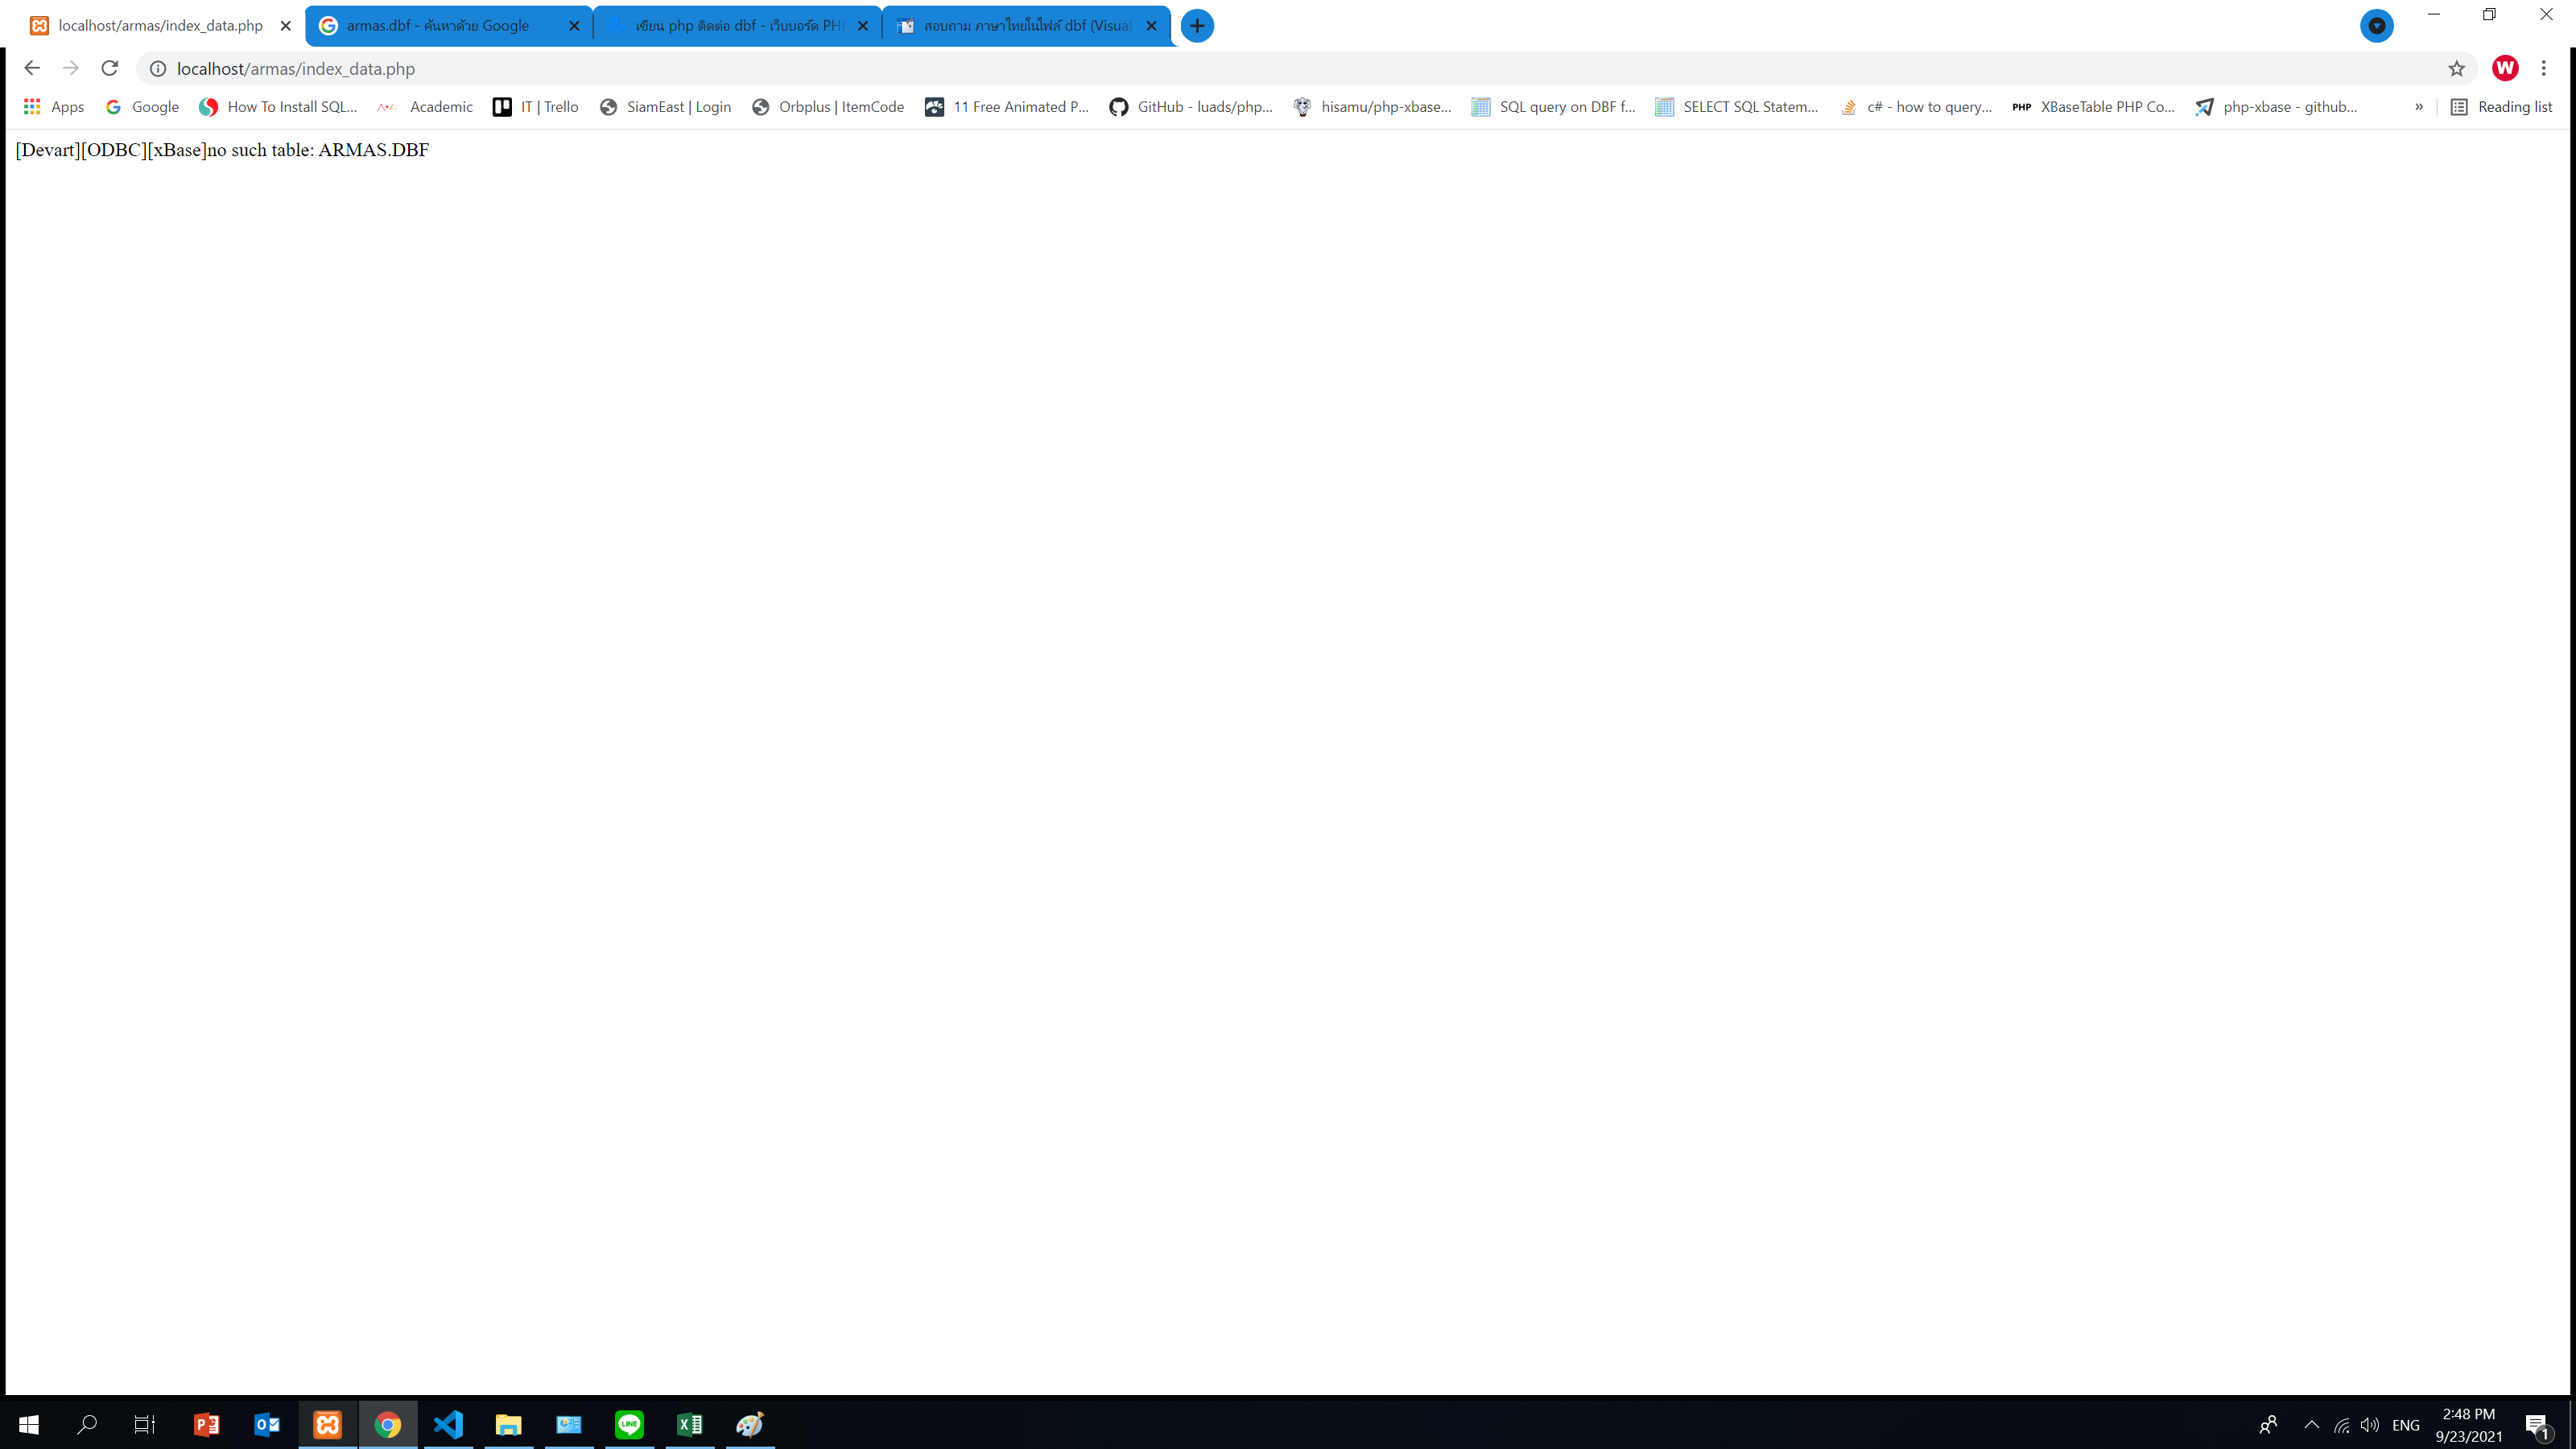Image resolution: width=2576 pixels, height=1449 pixels.
Task: Open the Apps grid shortcut
Action: [x=54, y=107]
